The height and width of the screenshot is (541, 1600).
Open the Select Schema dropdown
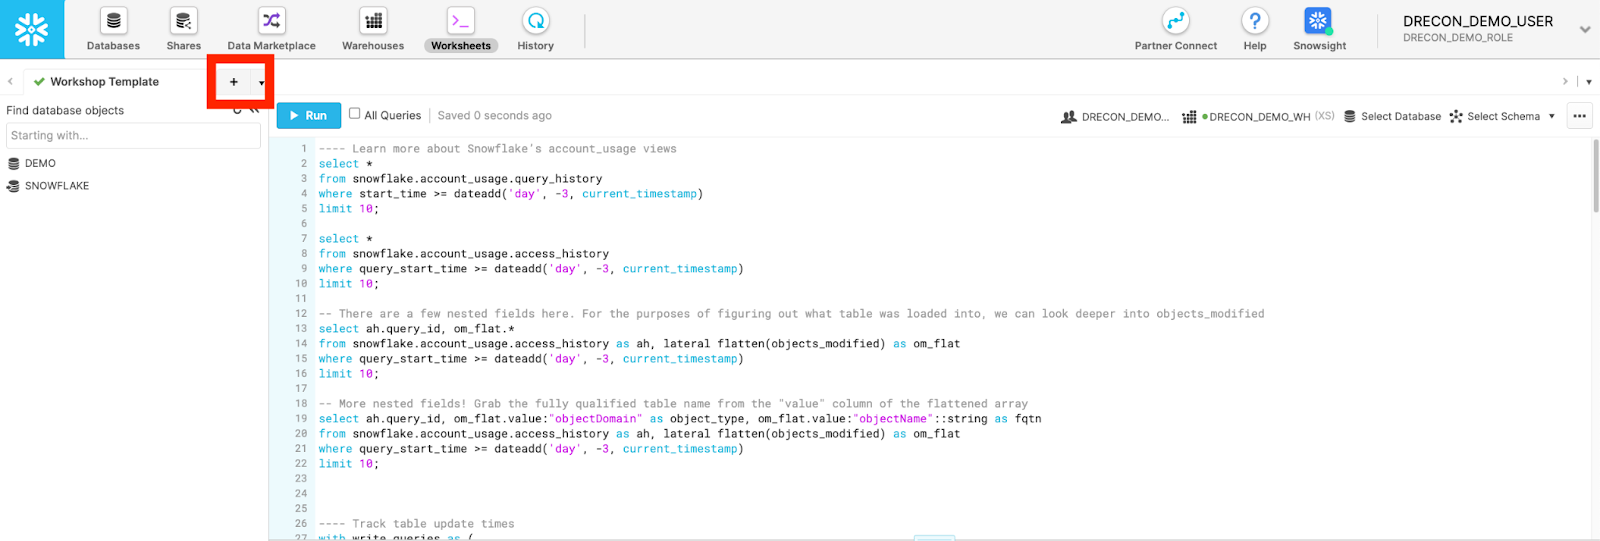[x=1502, y=117]
